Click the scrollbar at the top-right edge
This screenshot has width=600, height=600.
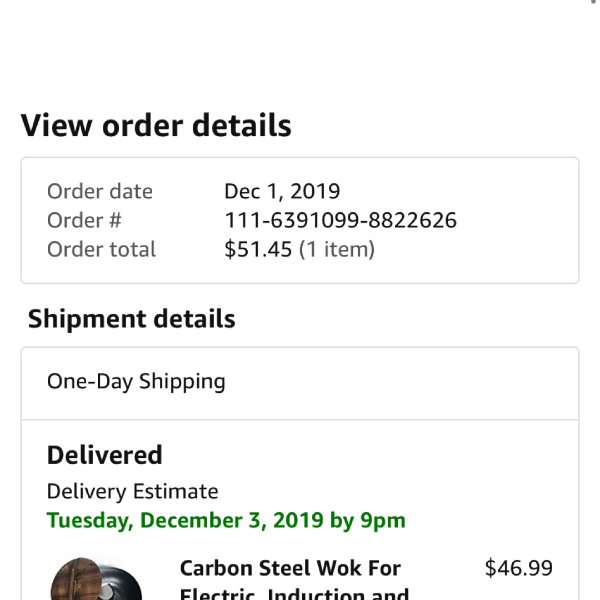[593, 2]
